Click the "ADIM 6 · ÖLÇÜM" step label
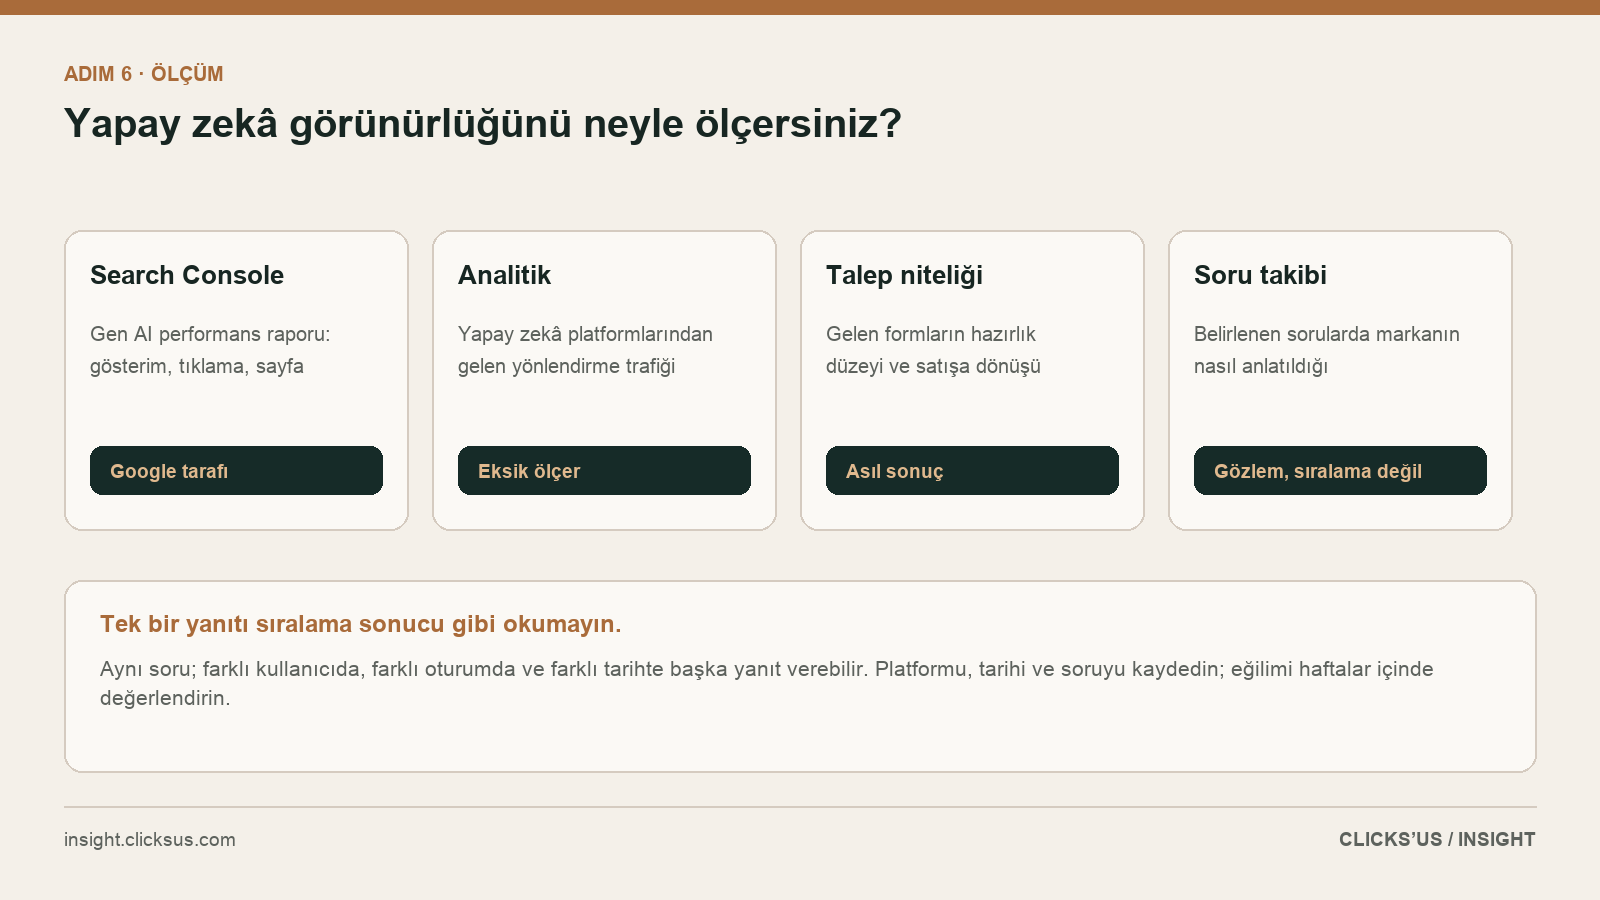This screenshot has width=1600, height=900. pyautogui.click(x=144, y=74)
